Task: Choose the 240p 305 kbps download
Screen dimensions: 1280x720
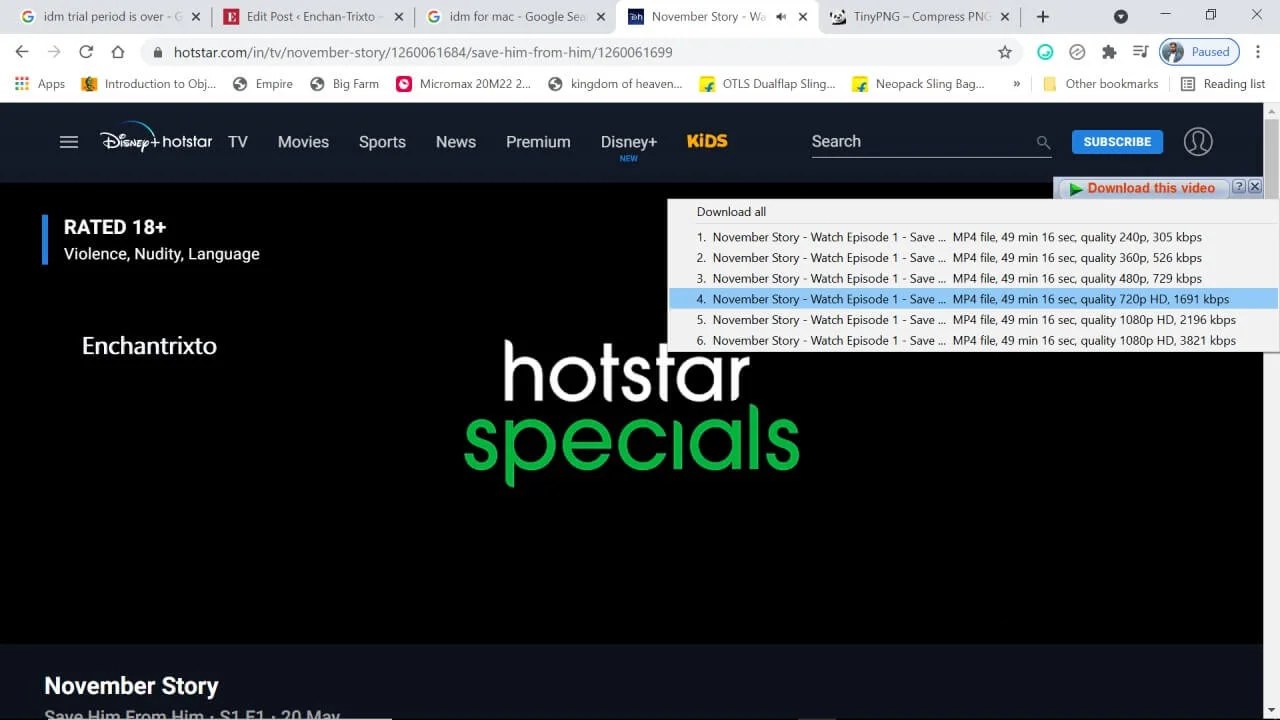Action: pos(973,237)
